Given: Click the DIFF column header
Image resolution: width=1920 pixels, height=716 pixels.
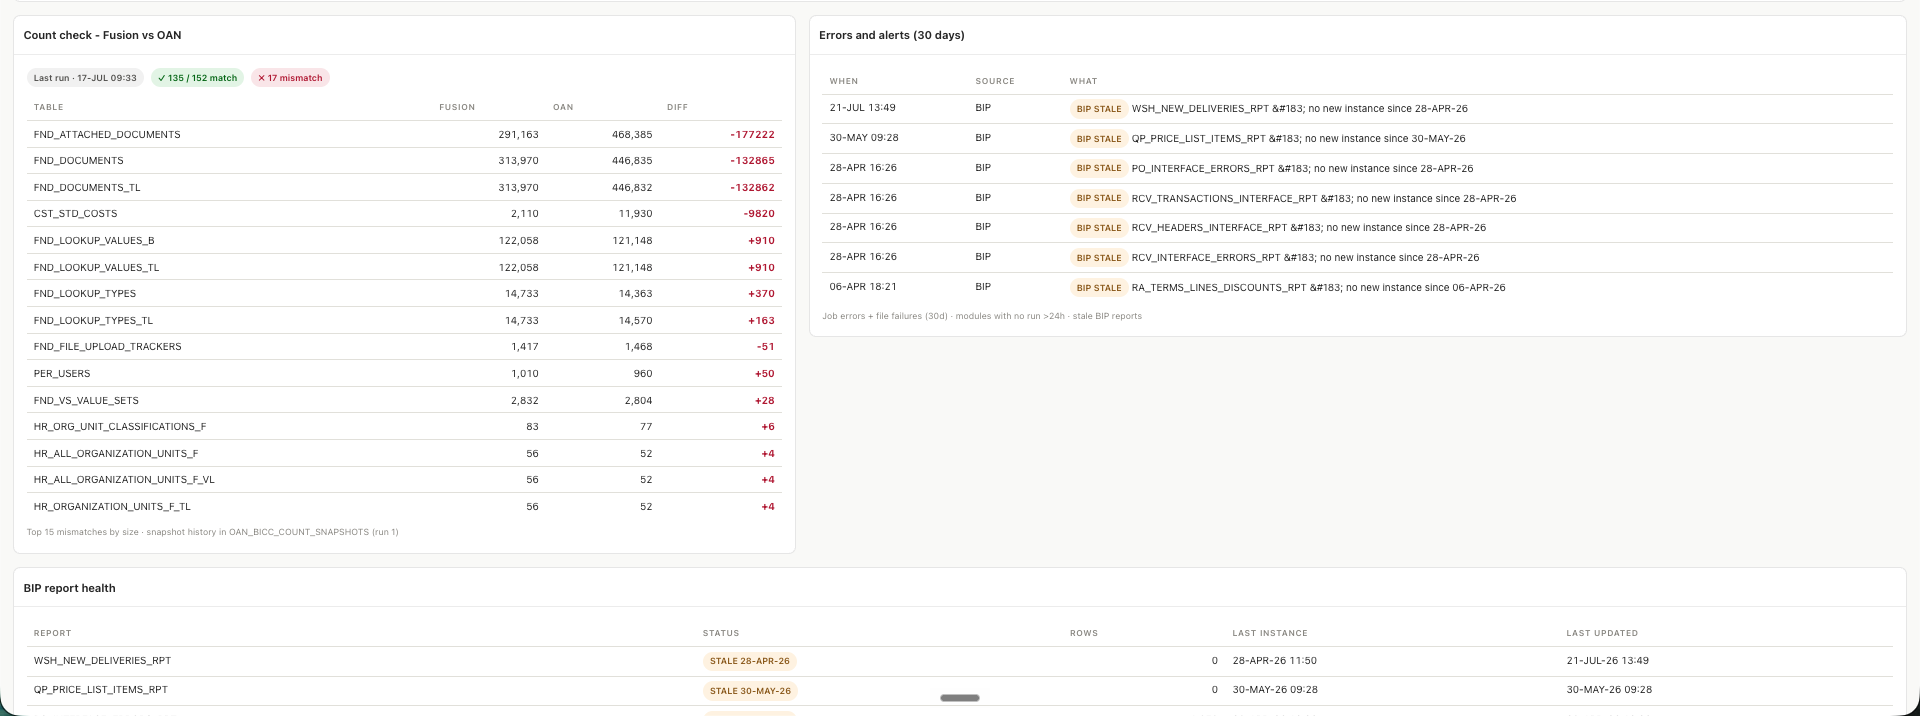Looking at the screenshot, I should pos(677,107).
